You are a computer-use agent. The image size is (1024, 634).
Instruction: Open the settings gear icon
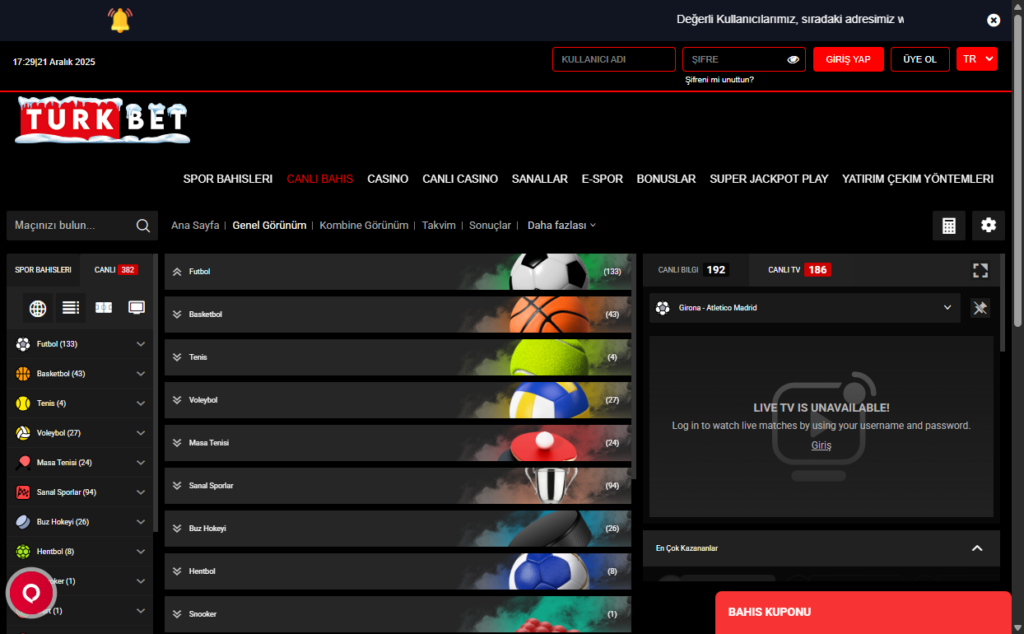tap(988, 225)
